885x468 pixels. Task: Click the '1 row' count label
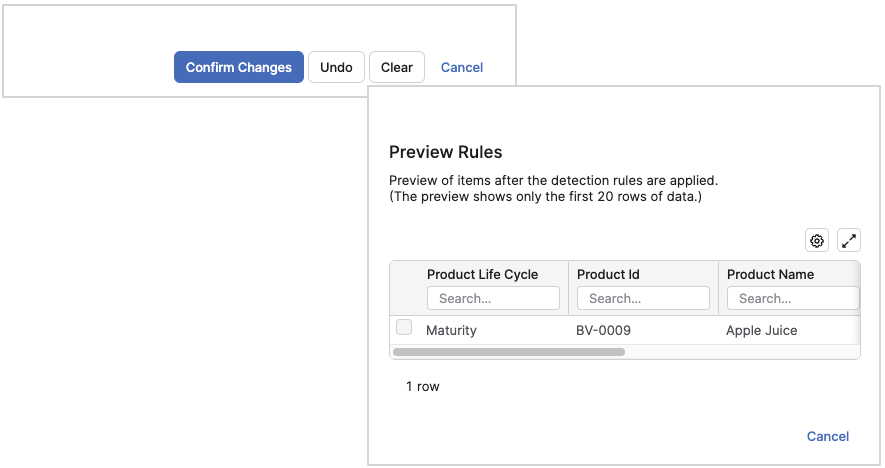pos(422,386)
